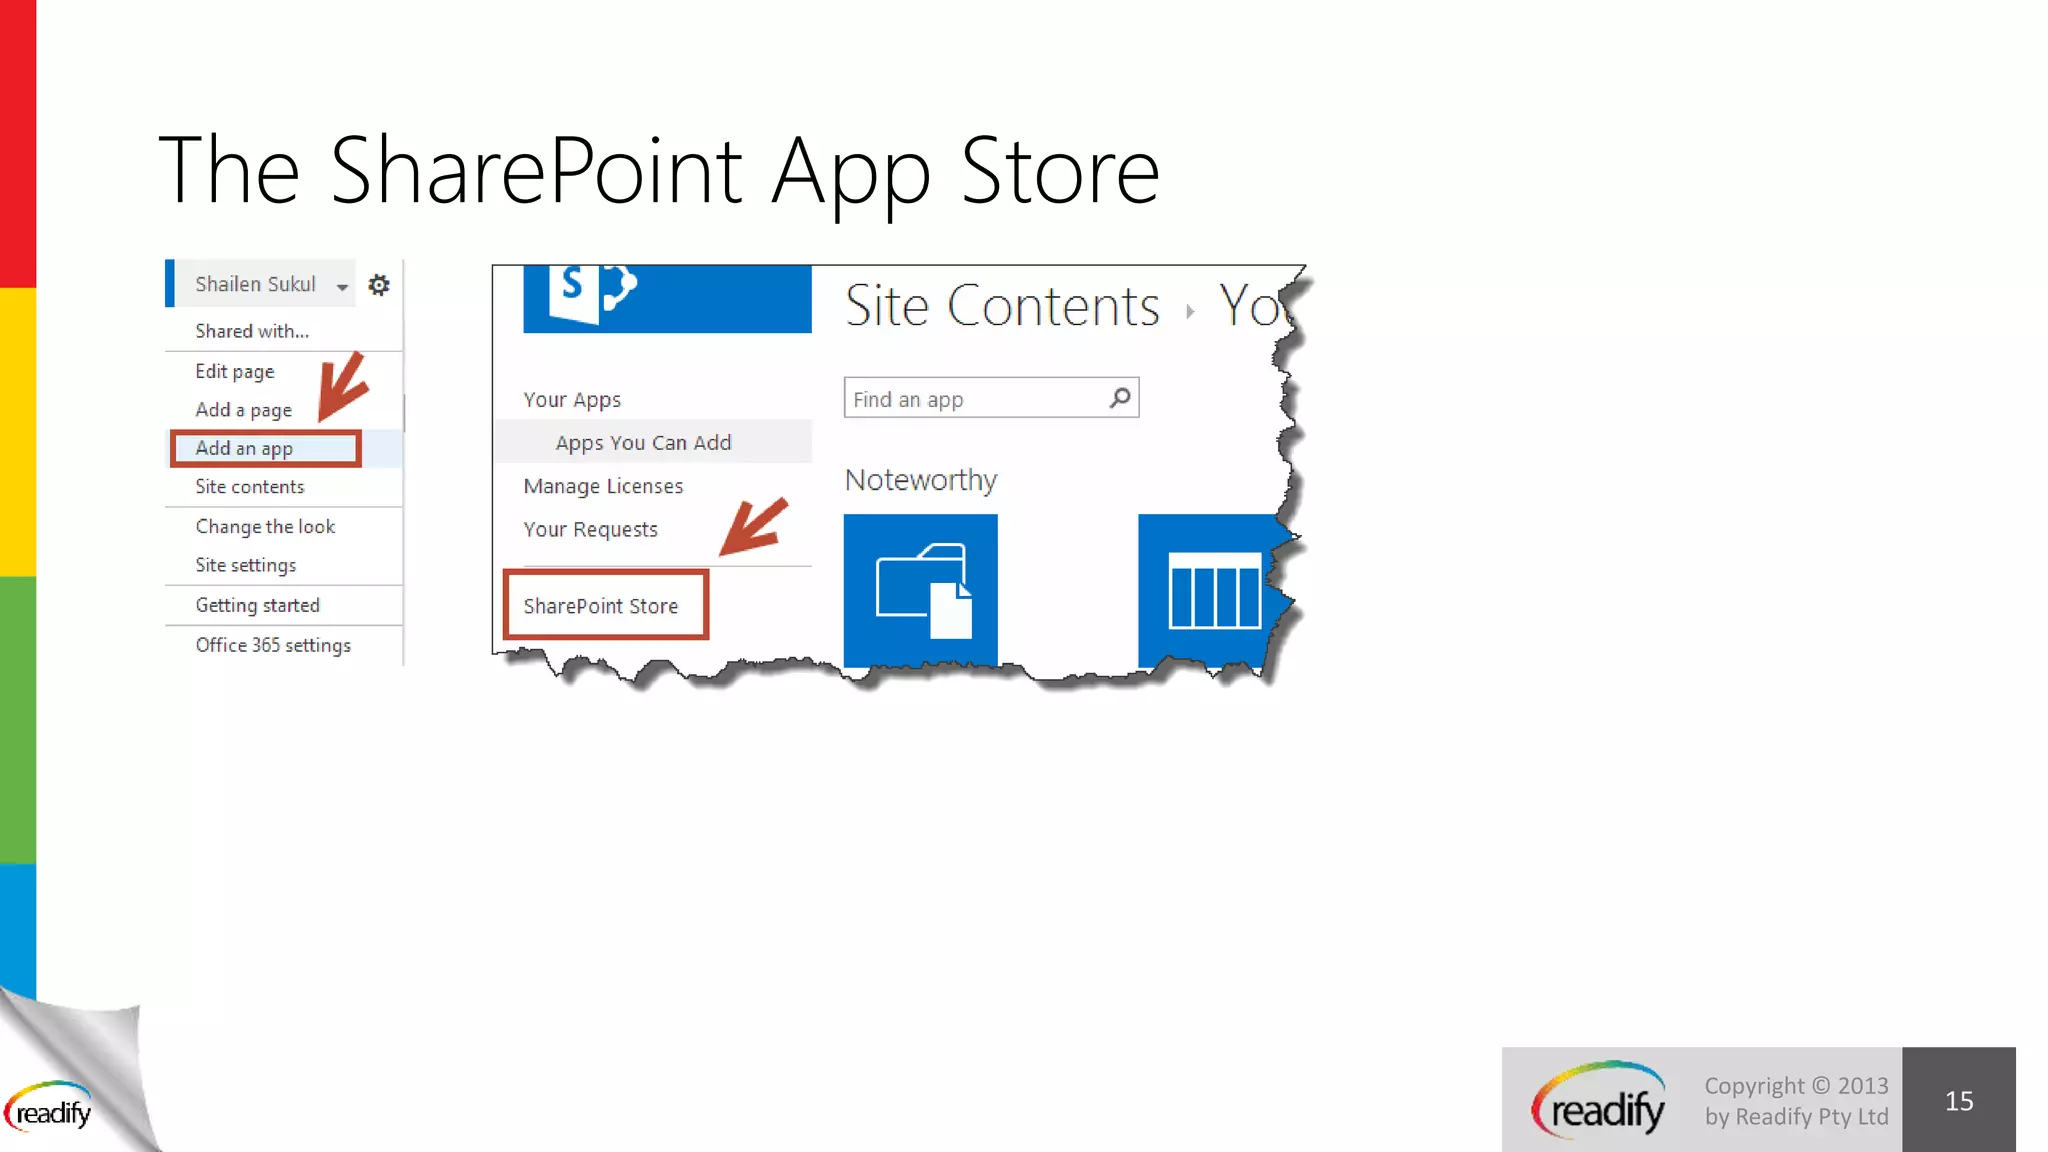Click the small readify logo on page curl
The height and width of the screenshot is (1152, 2048).
pos(48,1106)
